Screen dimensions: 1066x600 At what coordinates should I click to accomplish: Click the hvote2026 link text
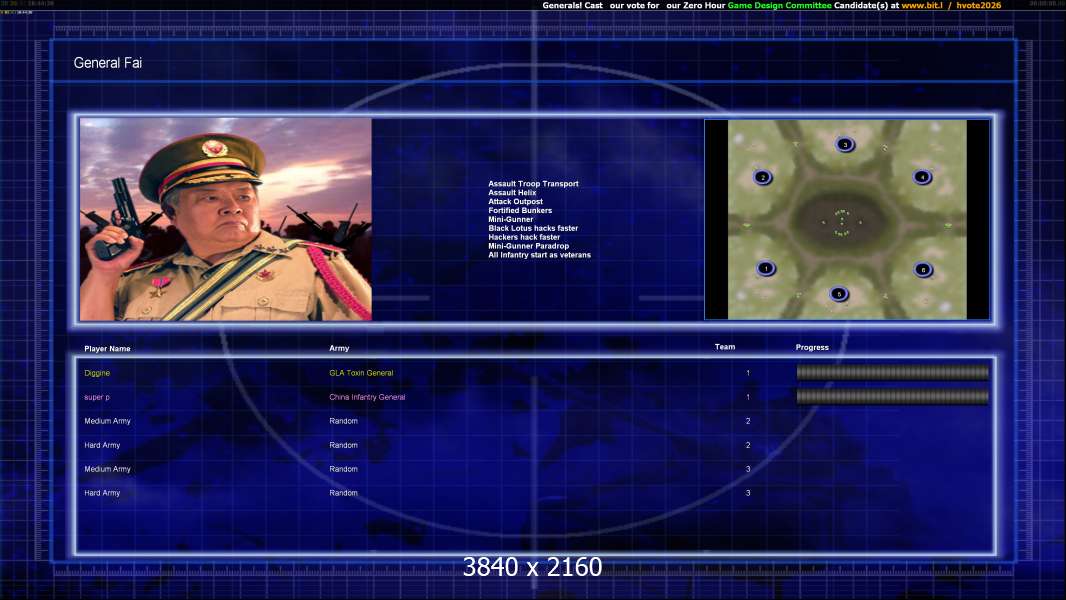pyautogui.click(x=978, y=6)
